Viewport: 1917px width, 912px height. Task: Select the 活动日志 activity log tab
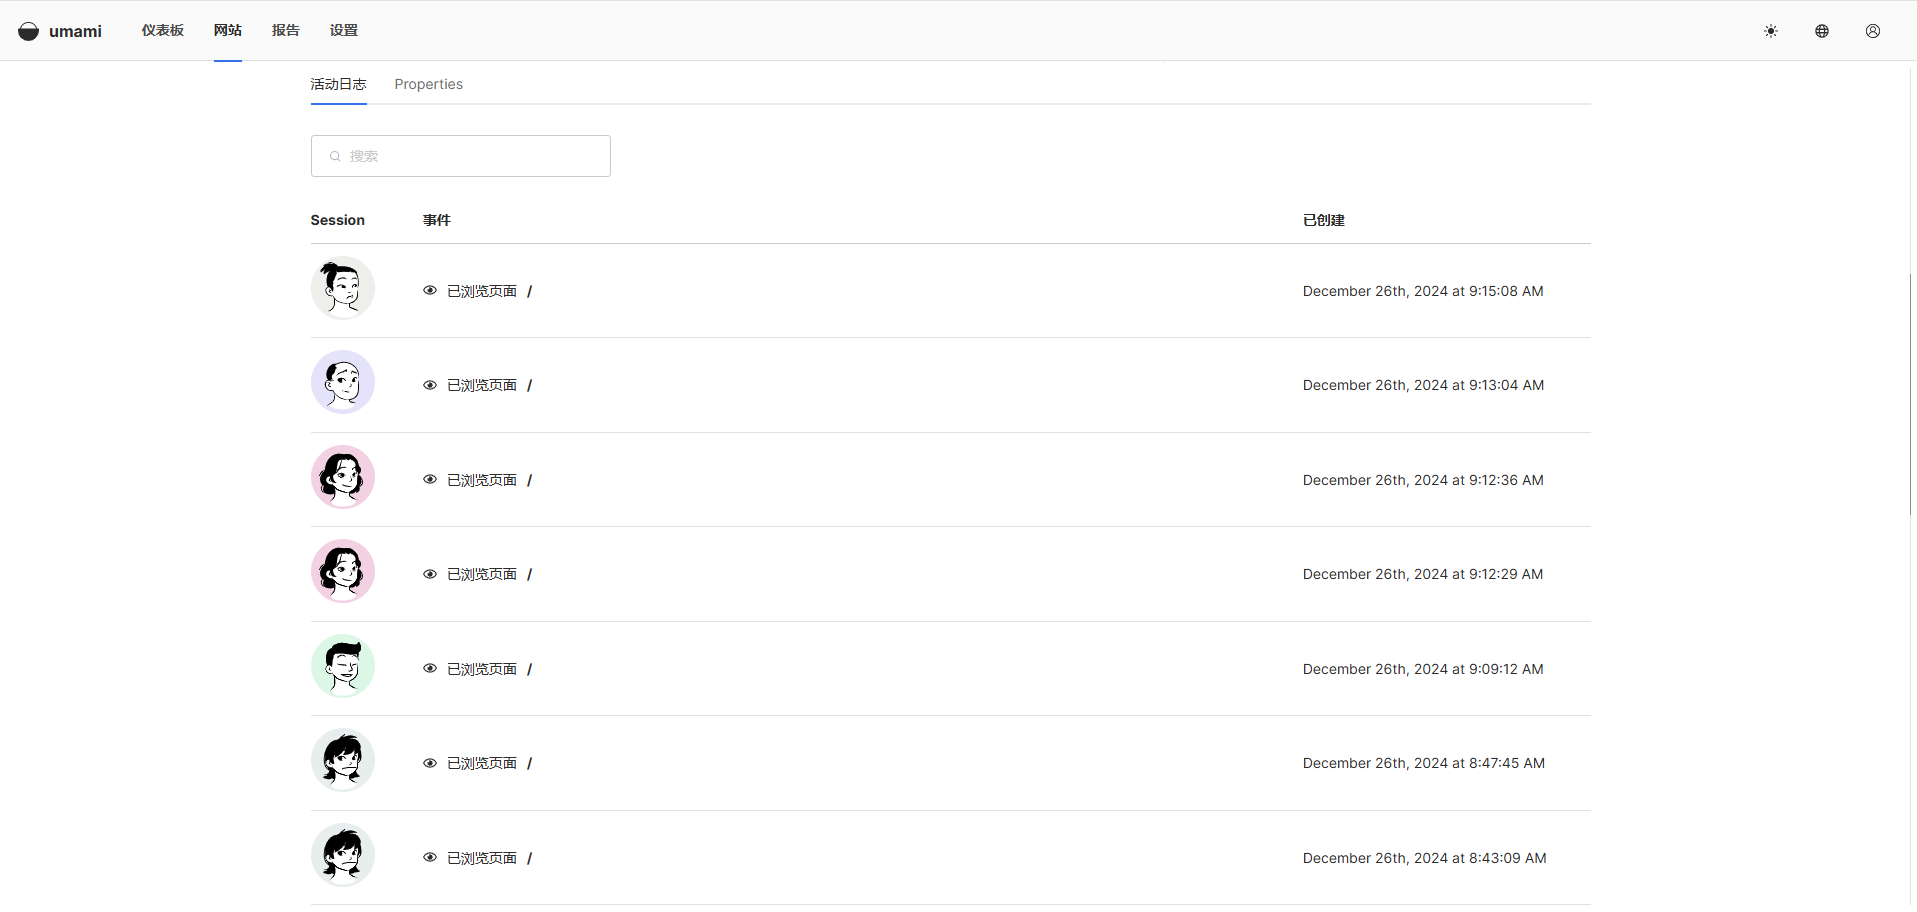[338, 84]
